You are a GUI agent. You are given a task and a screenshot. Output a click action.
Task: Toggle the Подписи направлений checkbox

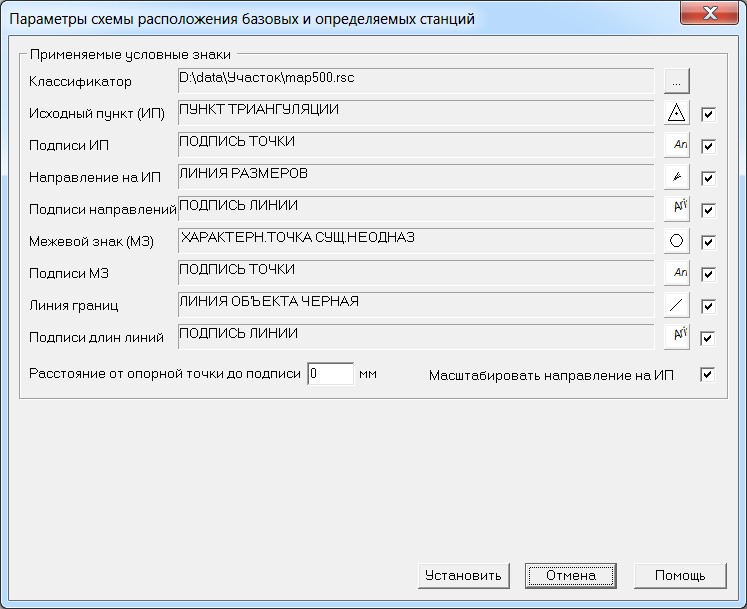click(709, 211)
